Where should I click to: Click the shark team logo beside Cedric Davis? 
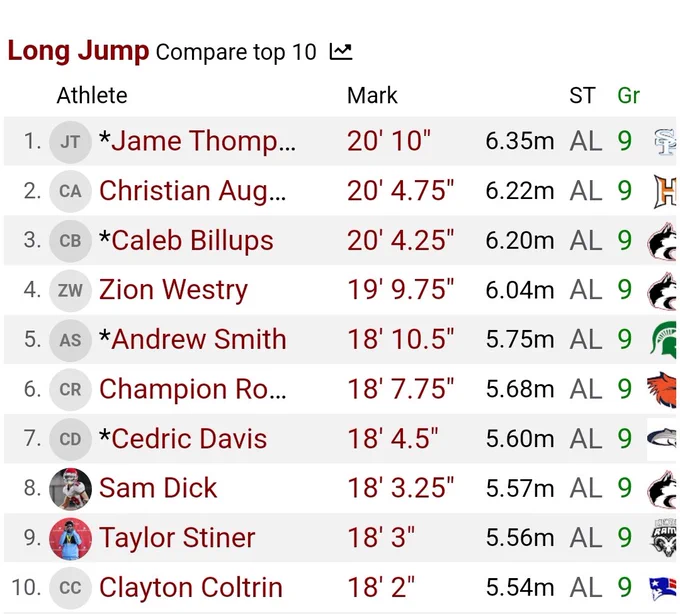(x=662, y=438)
